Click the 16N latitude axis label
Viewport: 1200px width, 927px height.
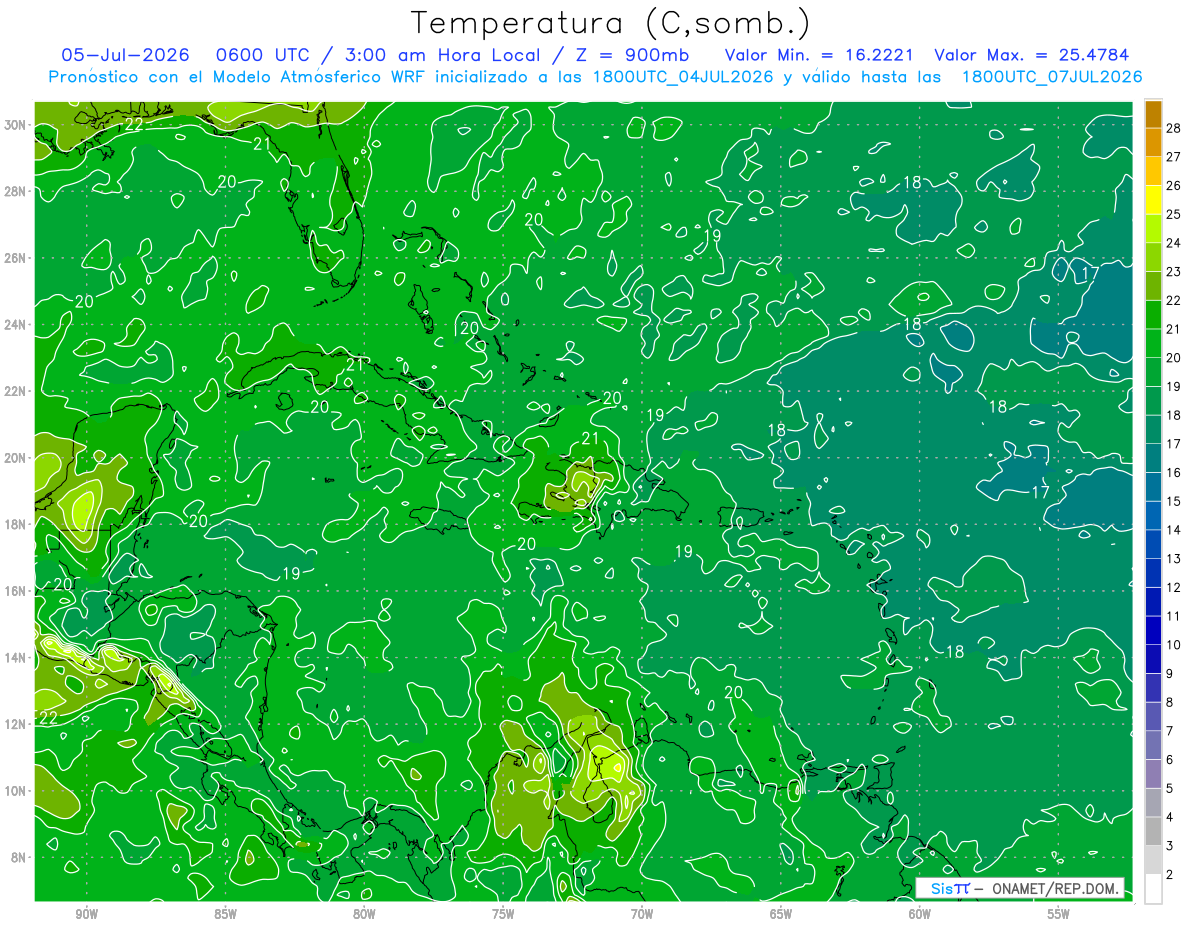17,591
